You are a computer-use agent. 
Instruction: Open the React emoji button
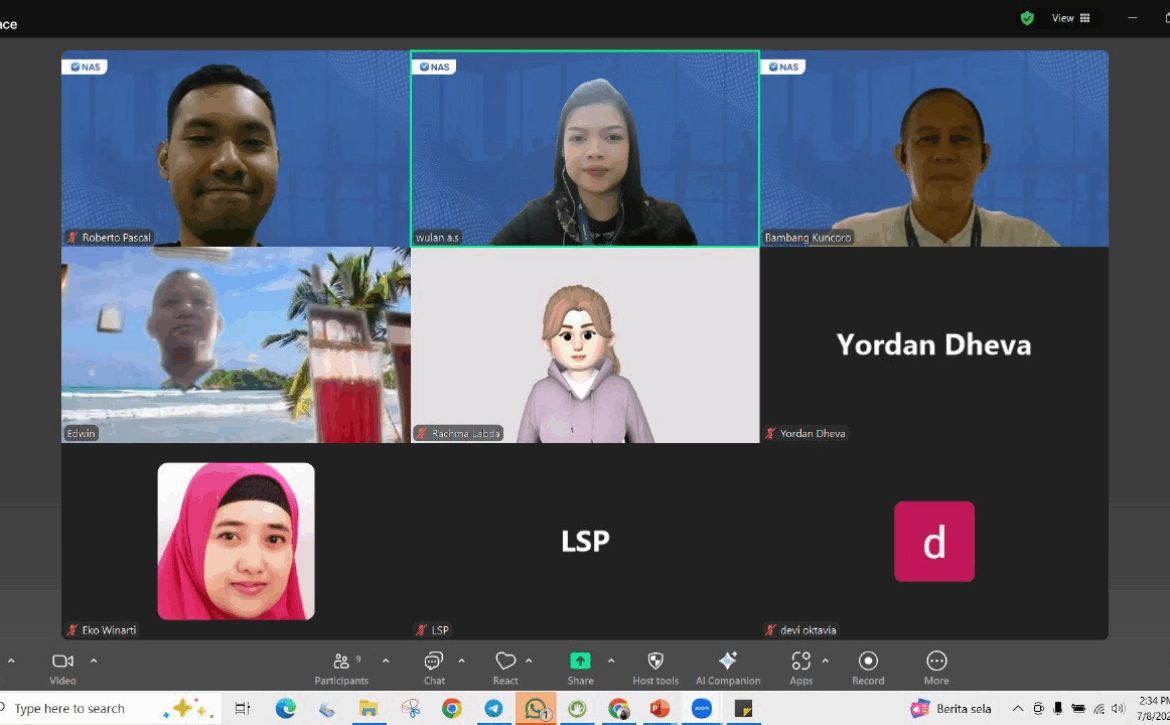click(x=506, y=667)
